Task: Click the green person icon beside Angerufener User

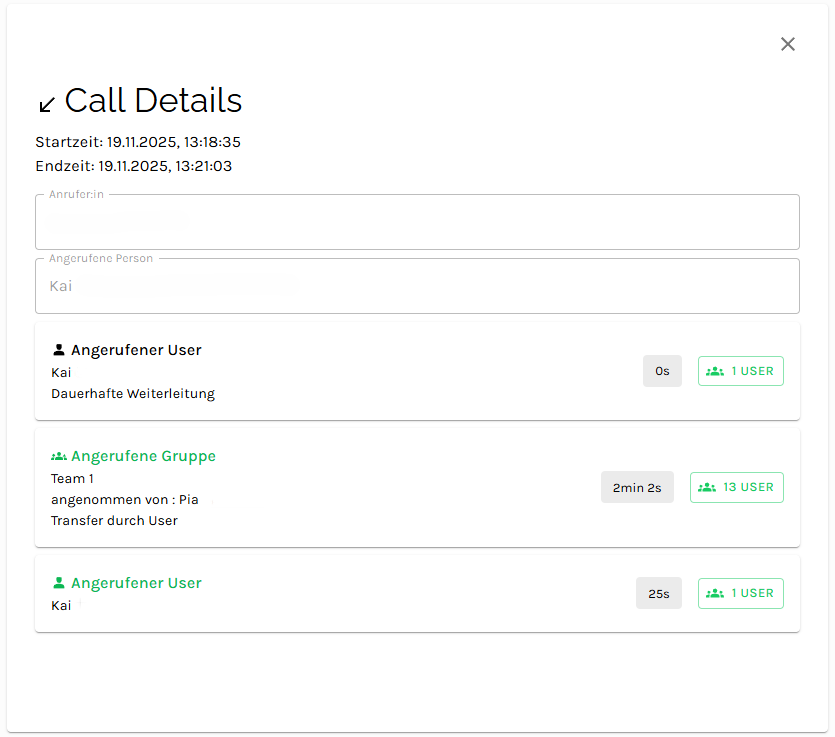Action: click(x=59, y=583)
